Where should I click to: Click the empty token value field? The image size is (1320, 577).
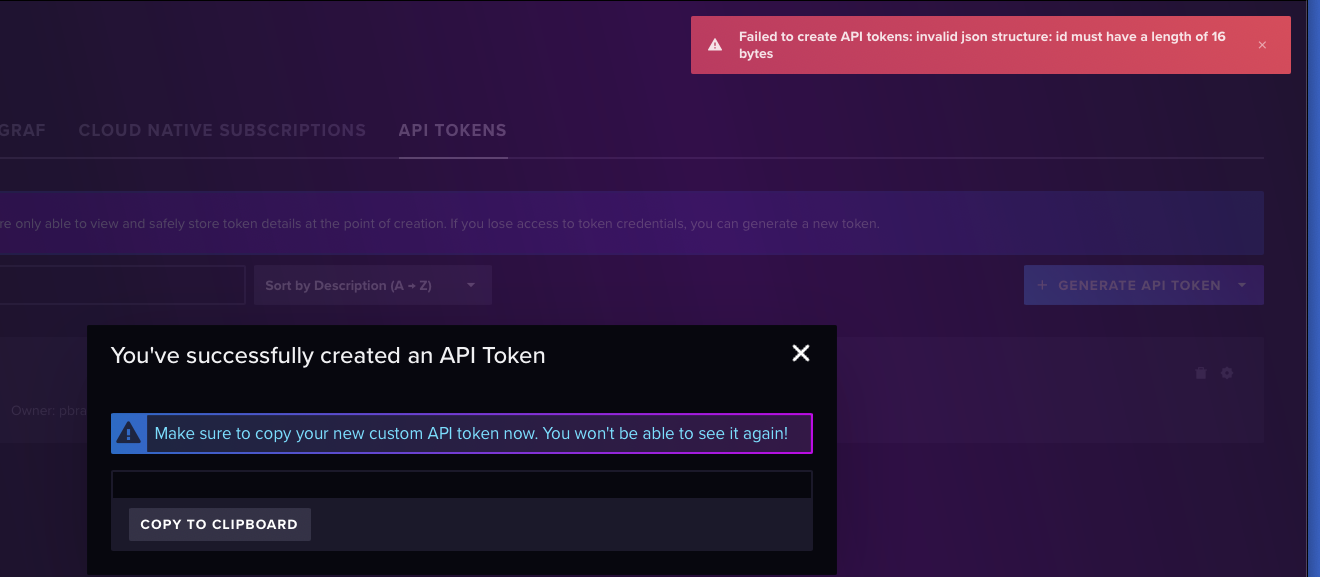pos(461,484)
